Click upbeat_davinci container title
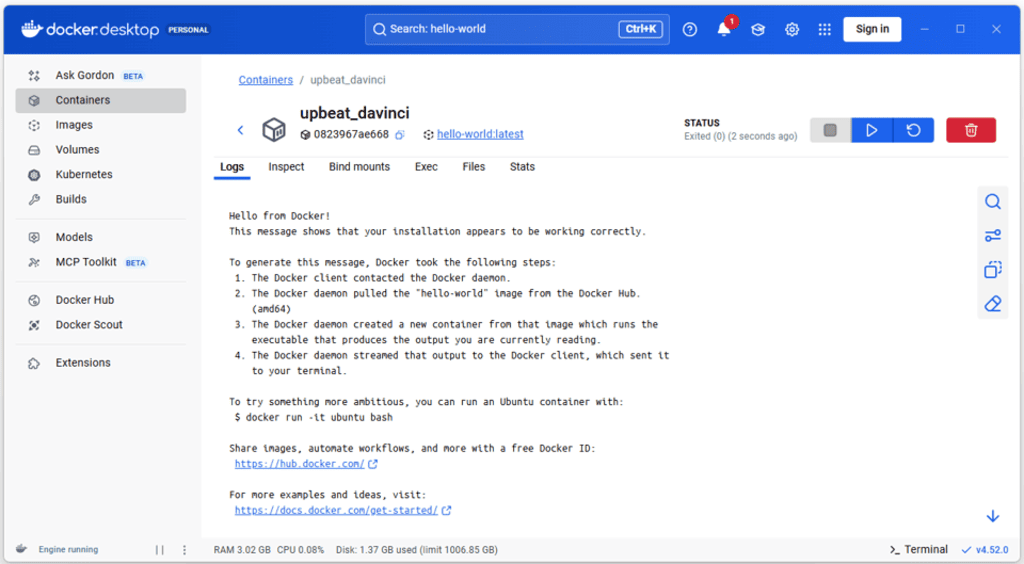Image resolution: width=1024 pixels, height=564 pixels. [x=355, y=113]
